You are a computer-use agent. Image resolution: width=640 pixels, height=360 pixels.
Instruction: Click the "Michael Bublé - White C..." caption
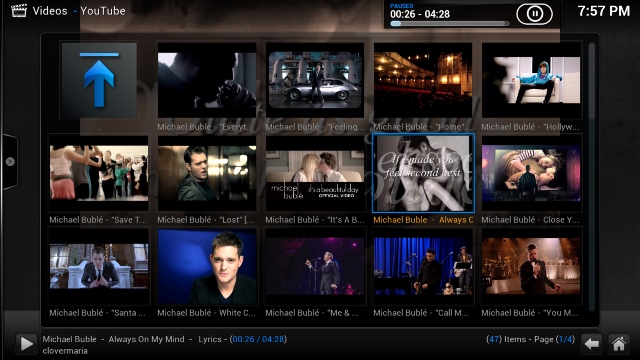(x=206, y=313)
